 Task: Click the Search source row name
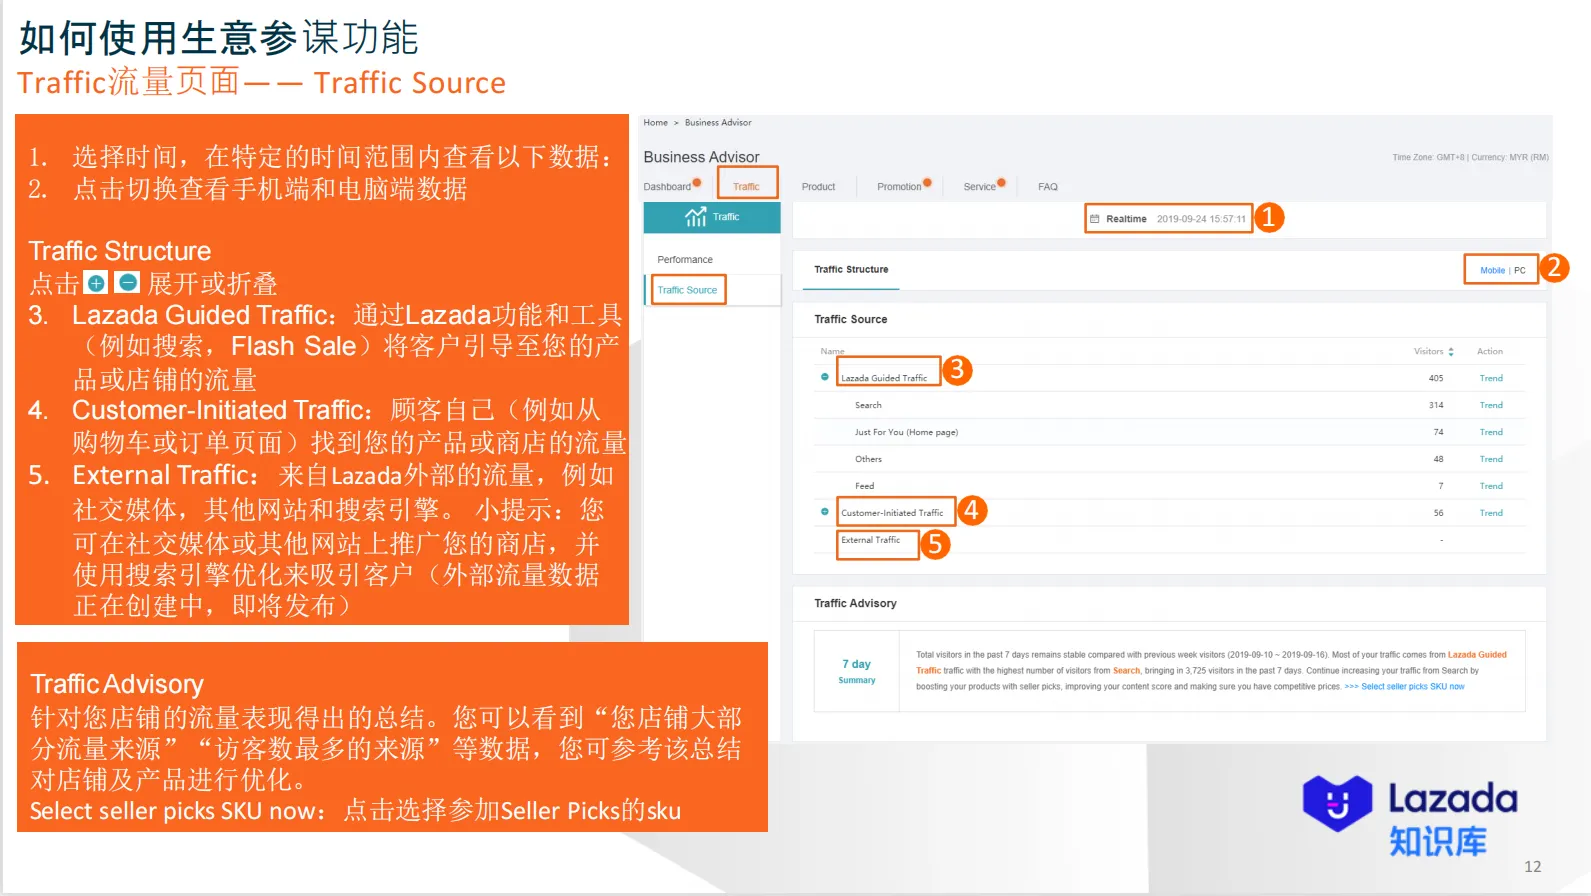click(x=868, y=405)
